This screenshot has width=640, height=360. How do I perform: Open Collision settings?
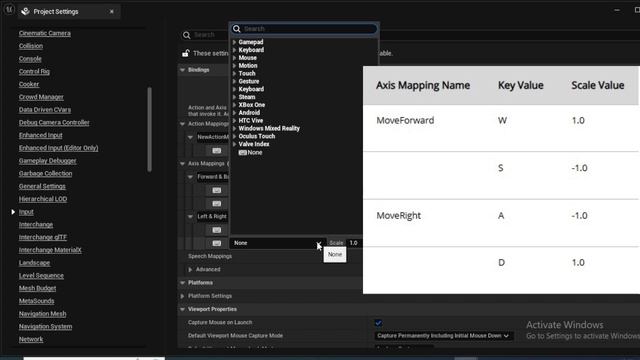pos(31,46)
